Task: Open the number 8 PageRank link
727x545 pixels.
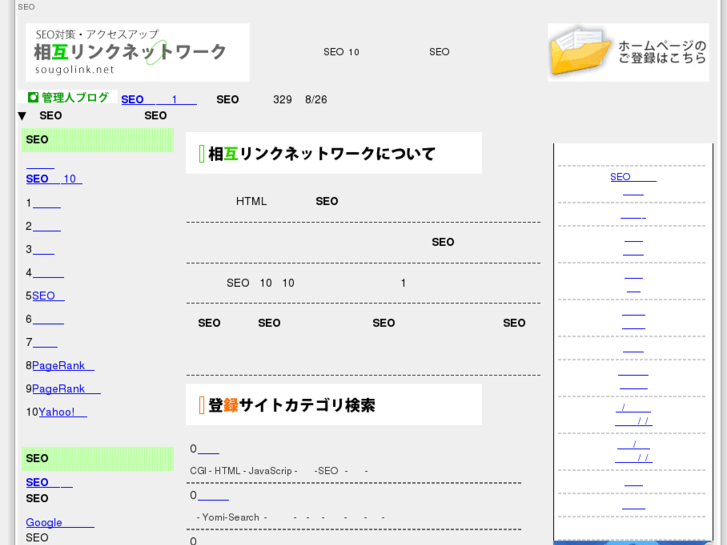Action: click(x=62, y=366)
